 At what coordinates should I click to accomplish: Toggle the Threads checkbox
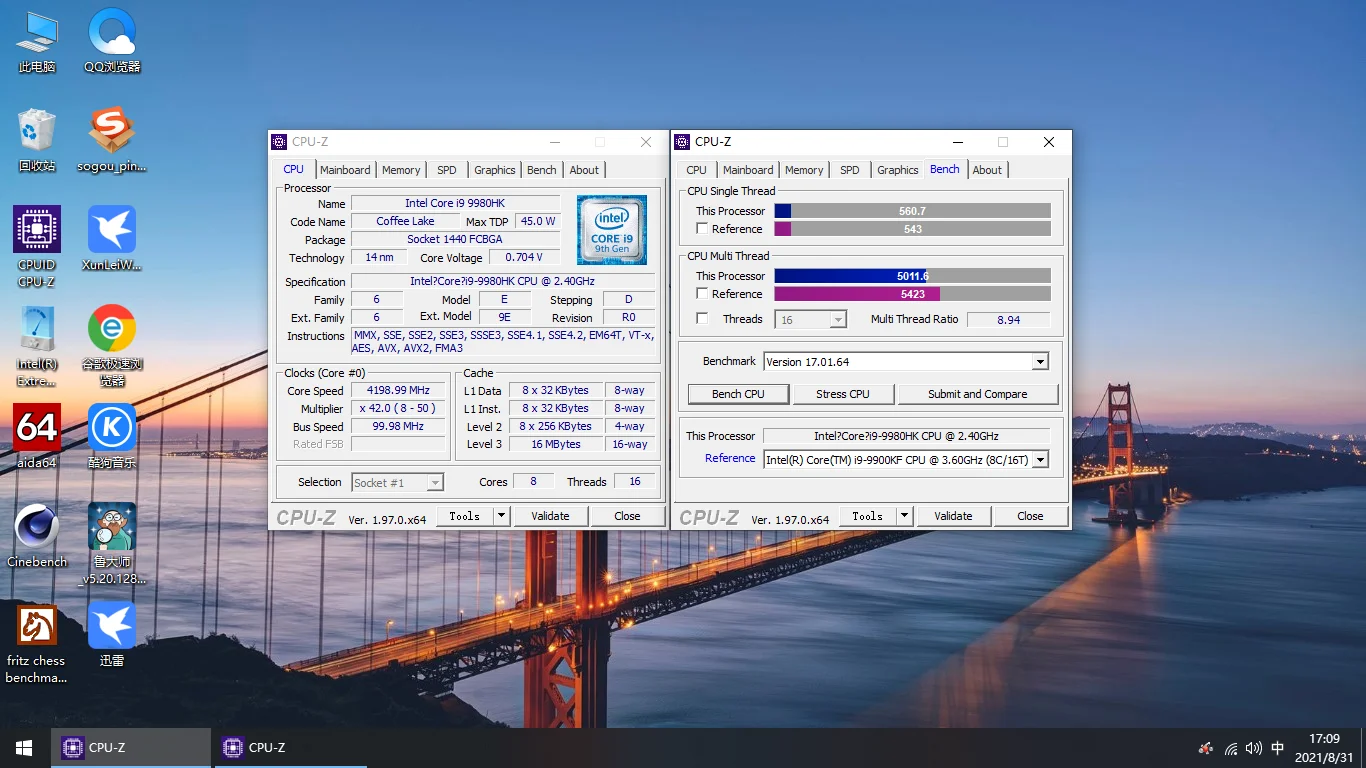(702, 319)
